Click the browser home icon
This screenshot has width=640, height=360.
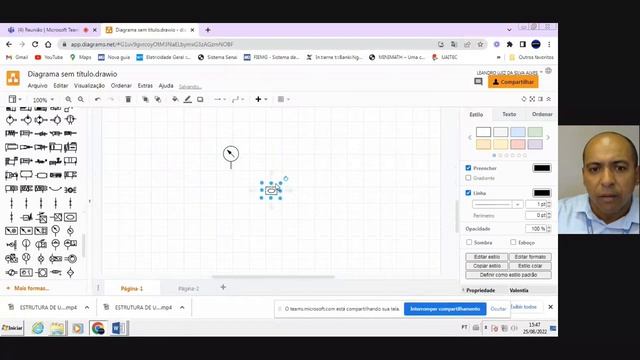[48, 44]
